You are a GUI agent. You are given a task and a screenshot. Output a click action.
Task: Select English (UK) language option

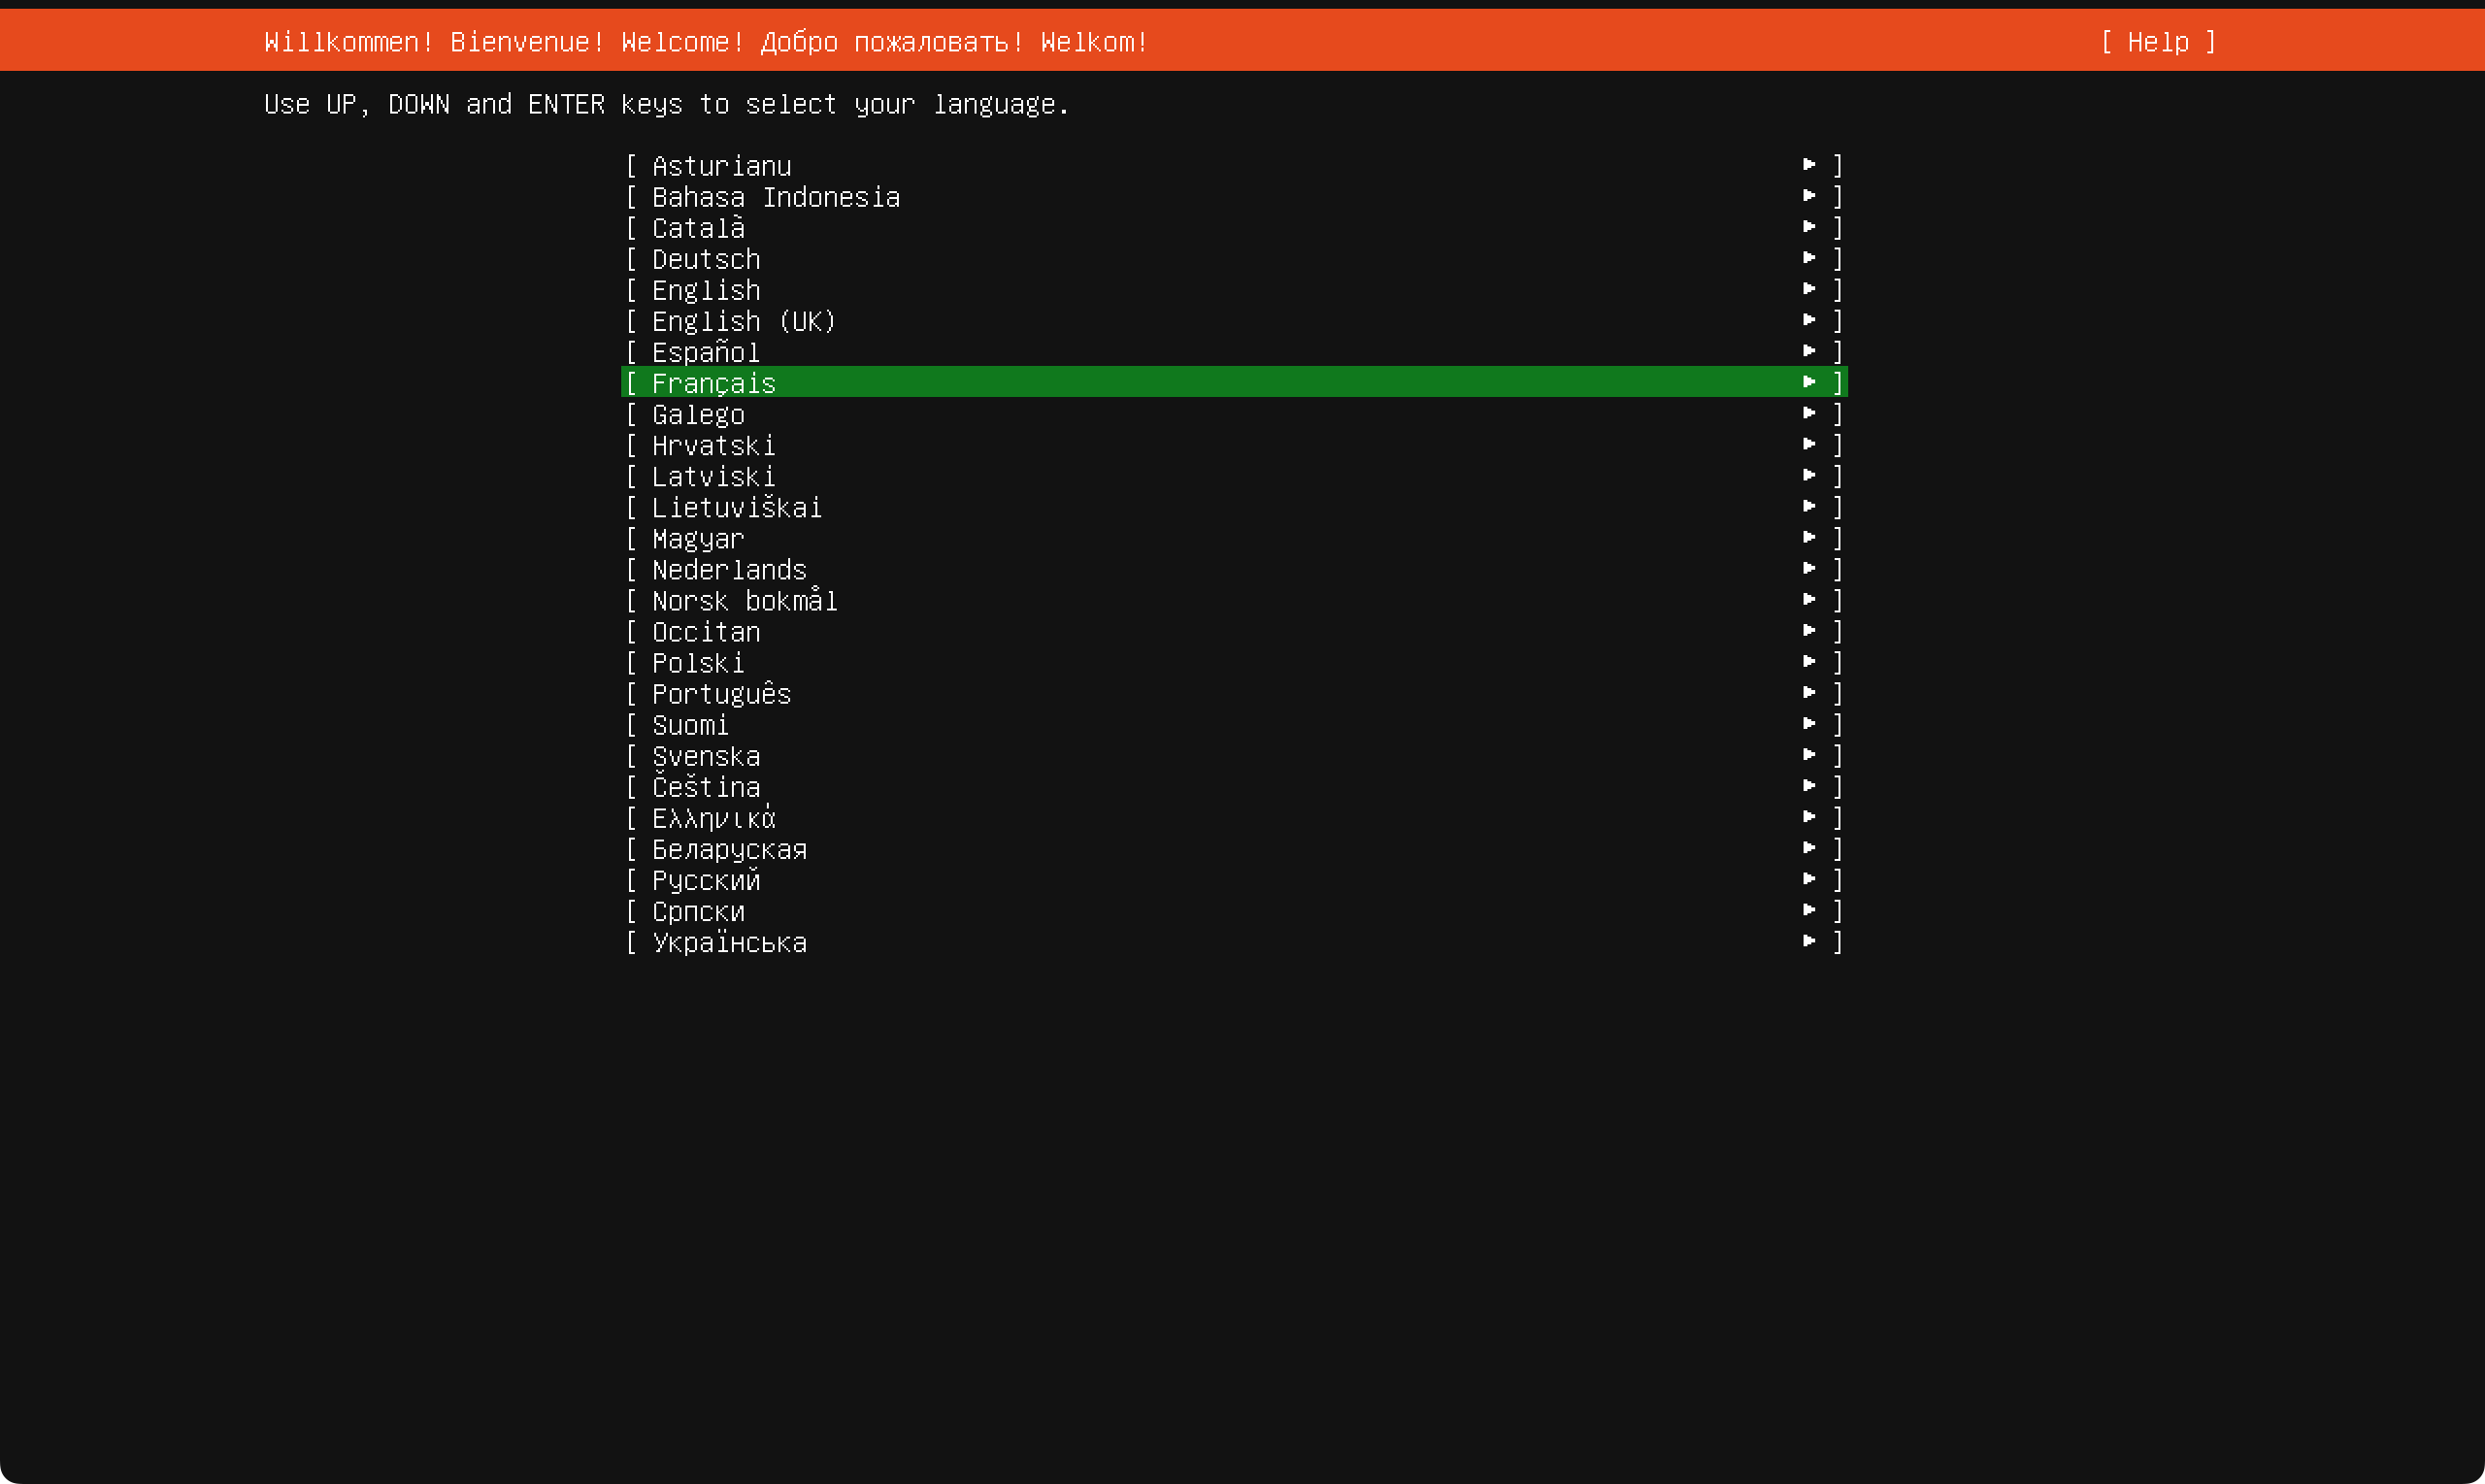click(x=743, y=322)
